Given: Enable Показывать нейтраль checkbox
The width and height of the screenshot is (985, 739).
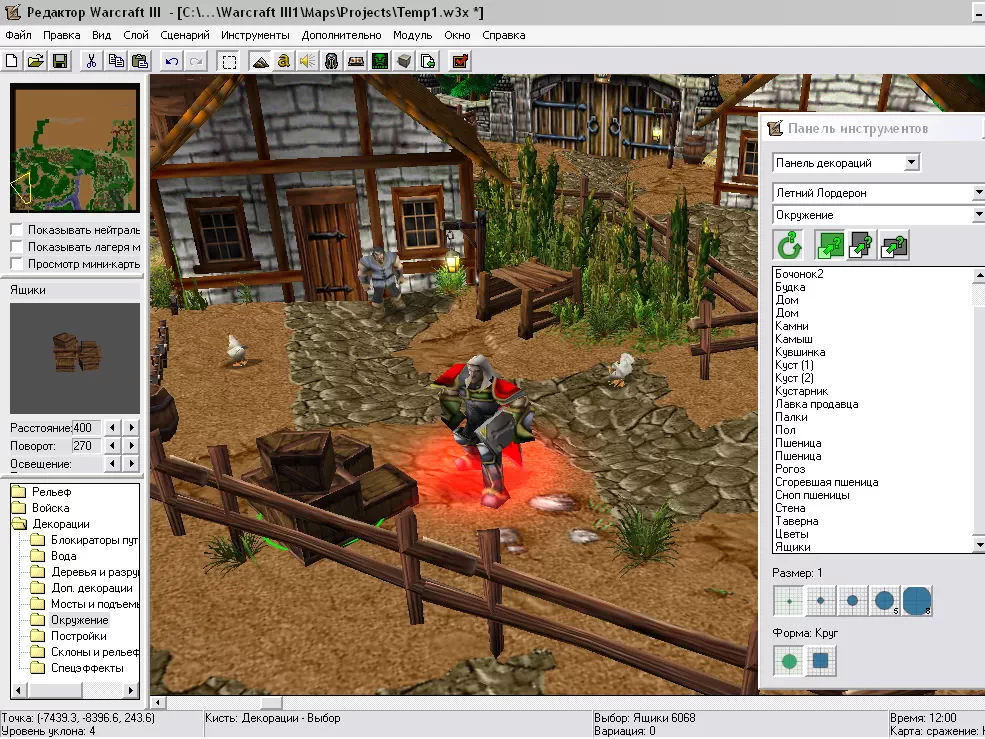Looking at the screenshot, I should 16,230.
